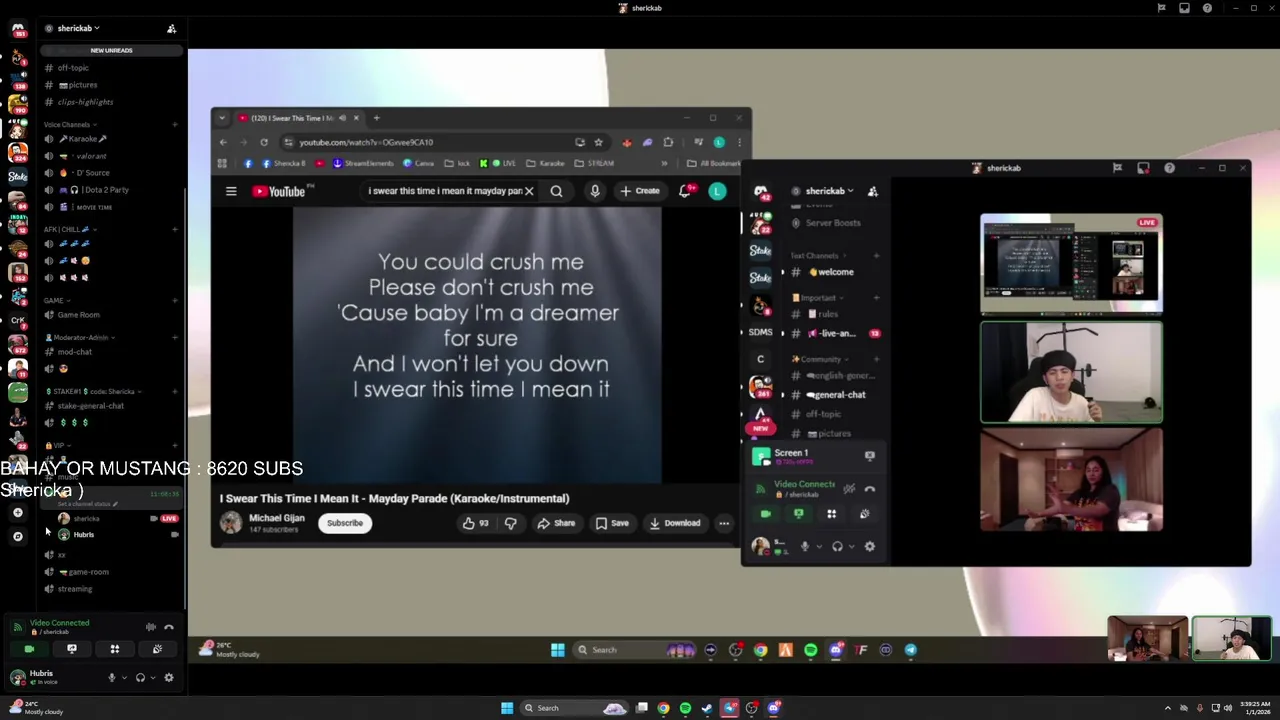Screen dimensions: 1280x720
Task: Open streamed YouTube hamburger guide menu
Action: click(x=231, y=191)
